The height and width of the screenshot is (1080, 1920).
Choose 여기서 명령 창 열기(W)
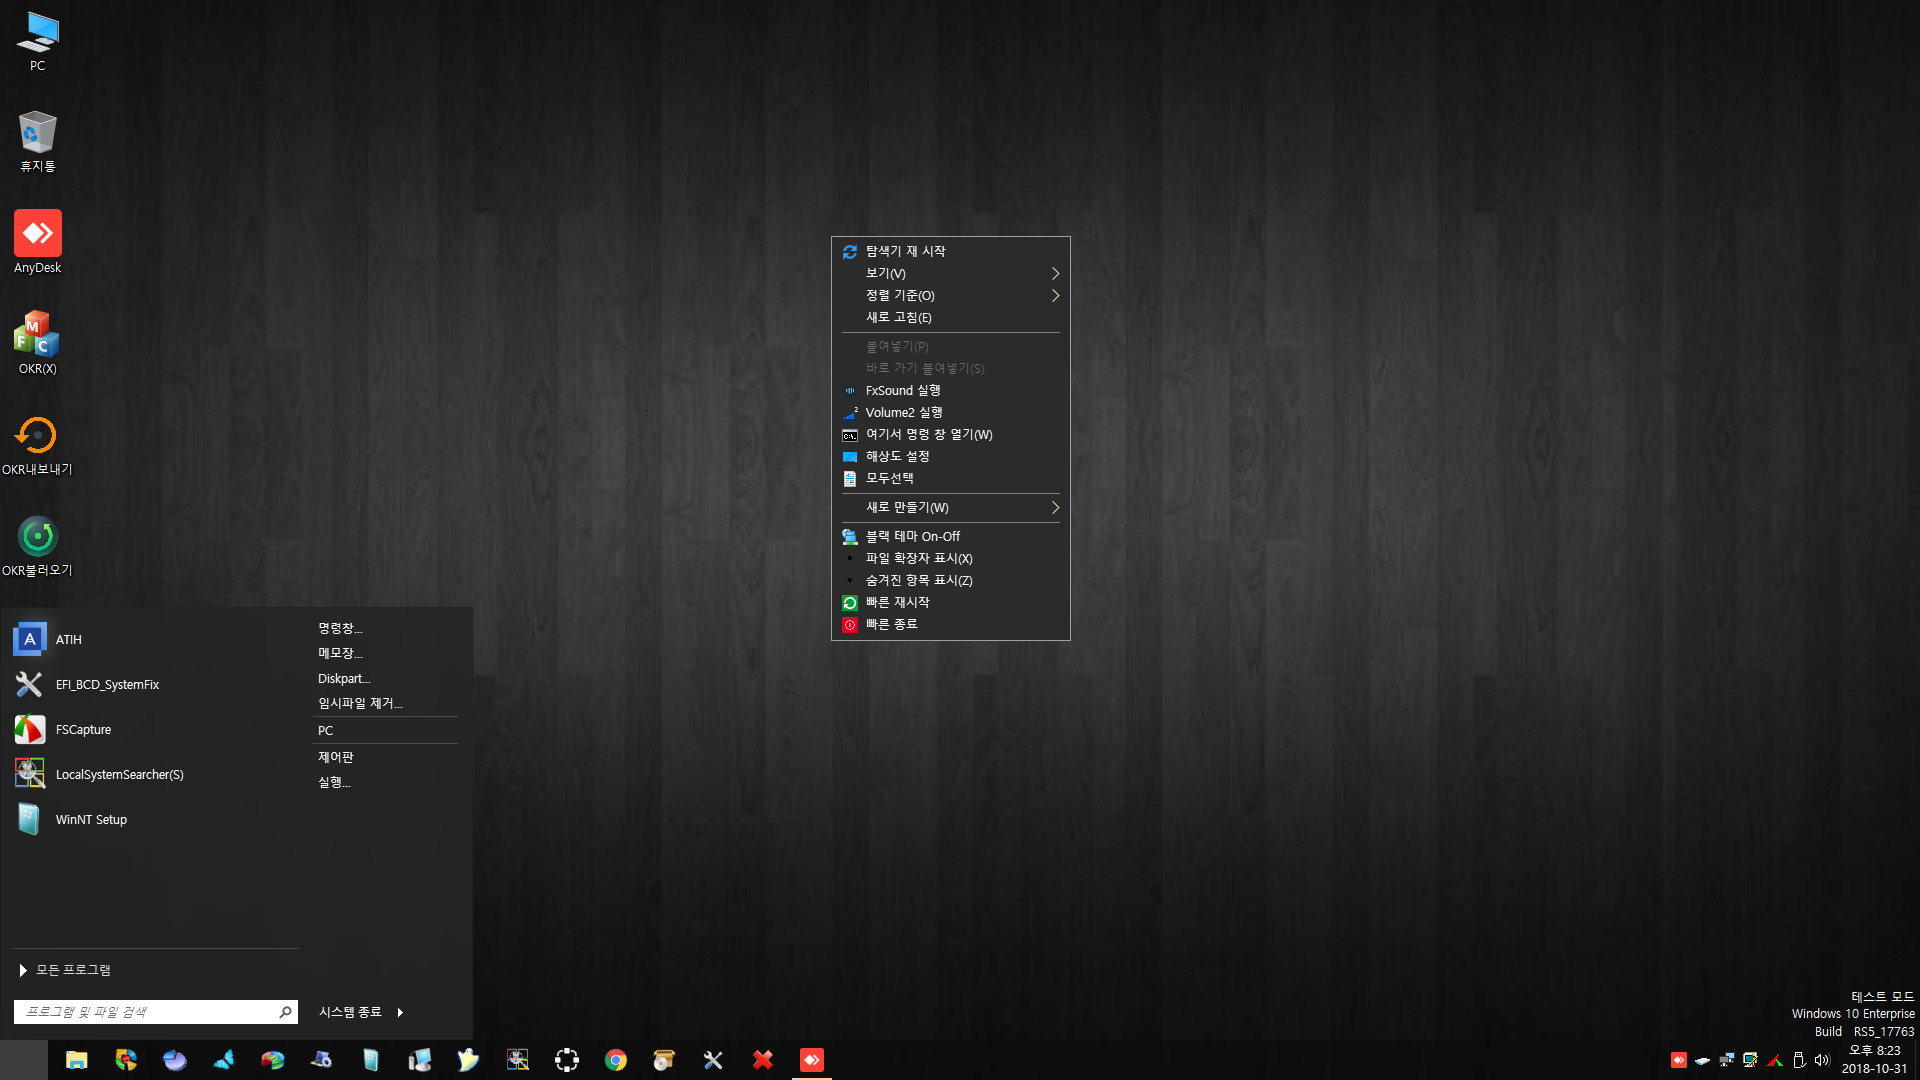pyautogui.click(x=950, y=434)
